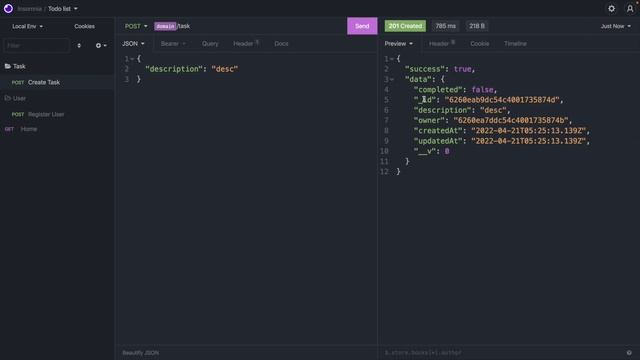This screenshot has height=360, width=640.
Task: Open the Todo list workspace dropdown
Action: [x=63, y=9]
